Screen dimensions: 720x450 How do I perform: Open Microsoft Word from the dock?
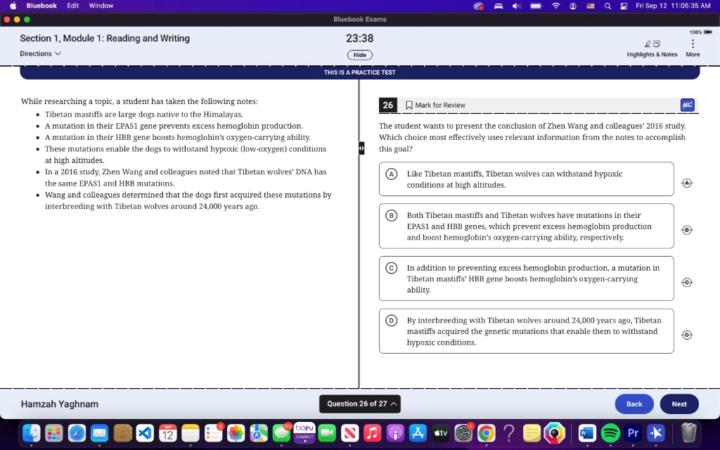click(587, 433)
